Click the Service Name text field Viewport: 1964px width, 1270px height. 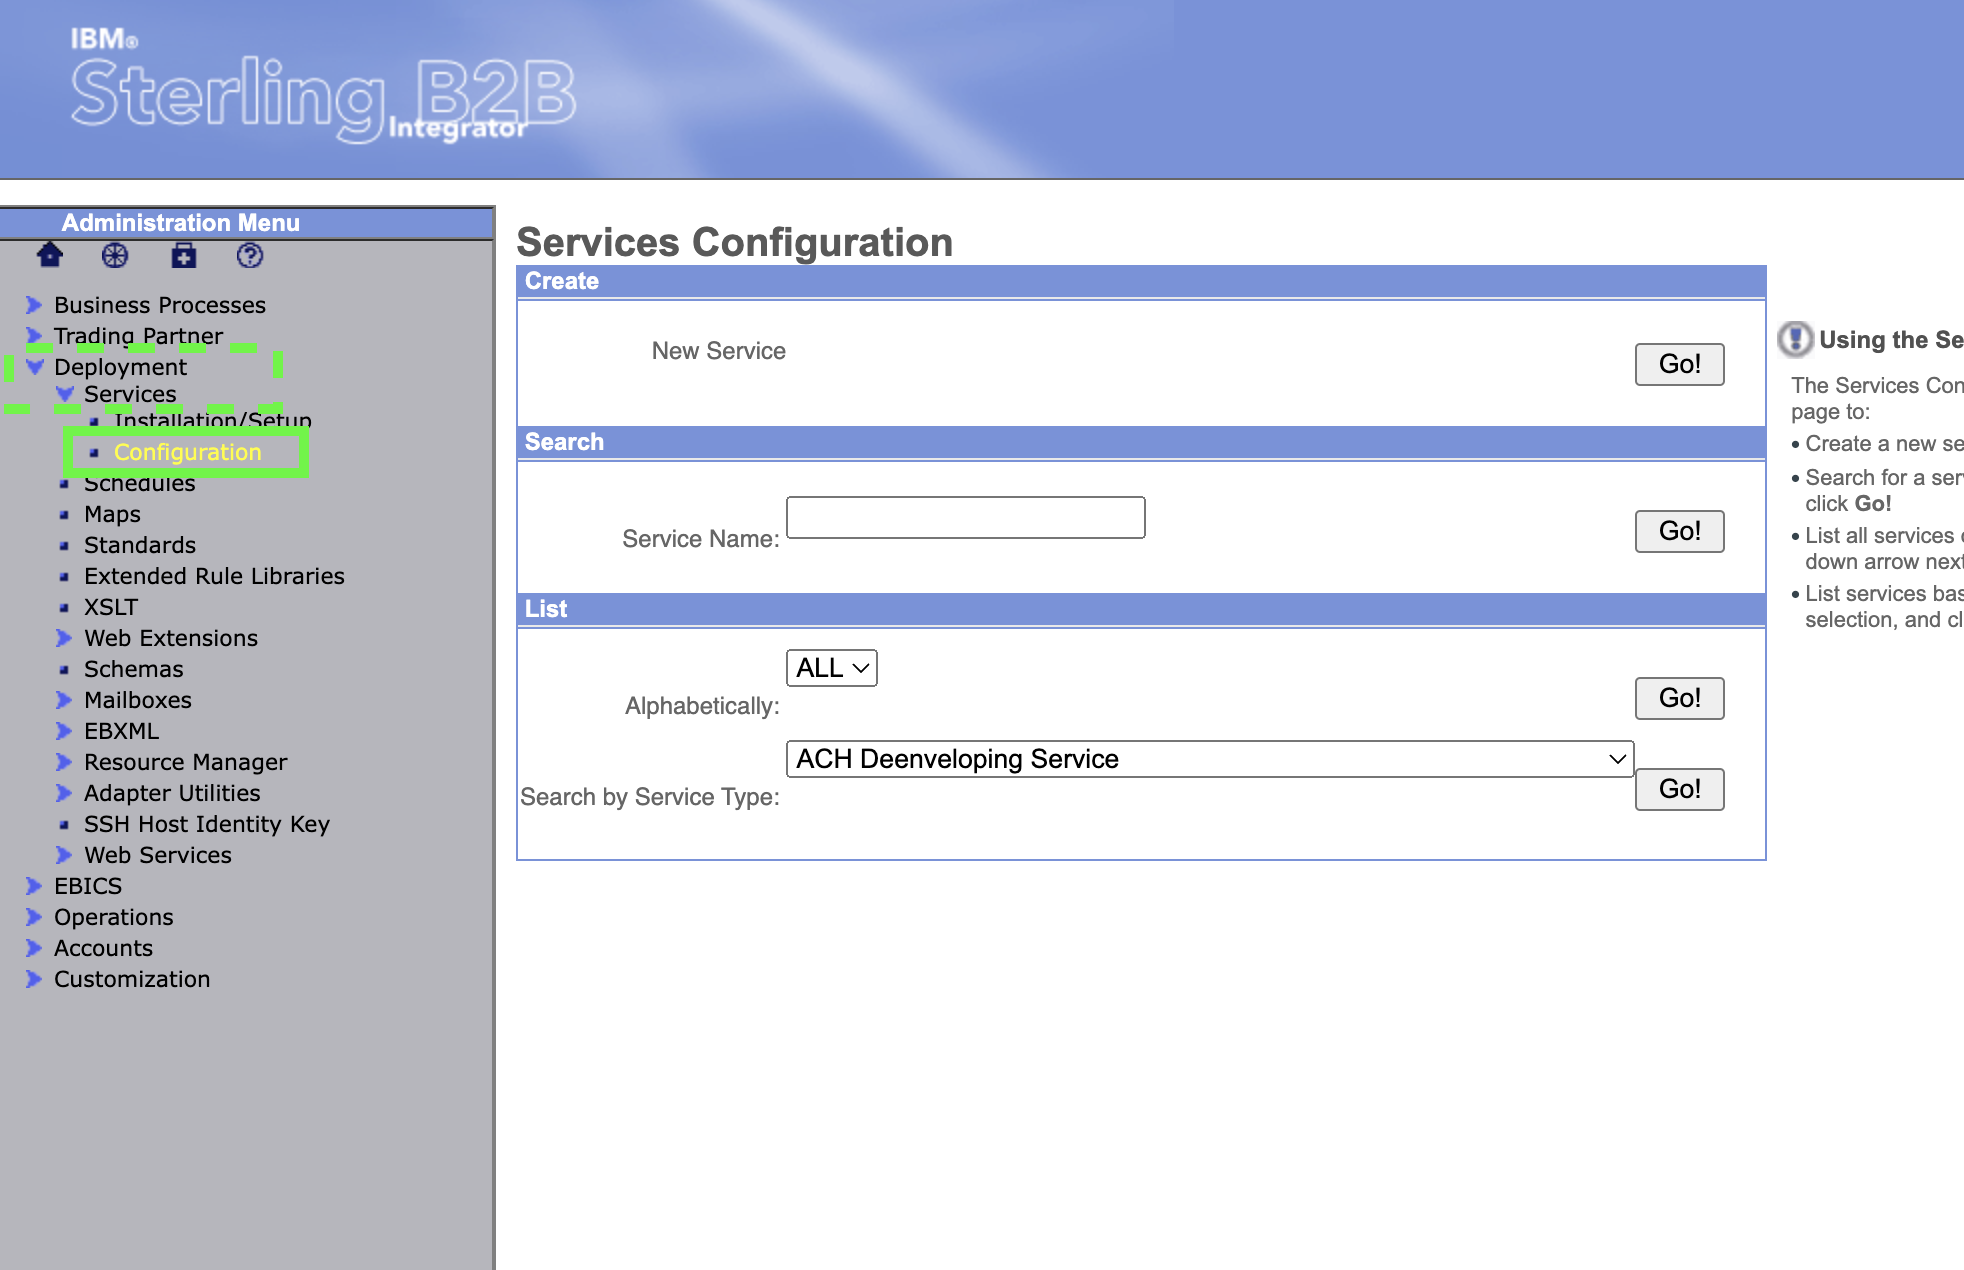pos(965,518)
